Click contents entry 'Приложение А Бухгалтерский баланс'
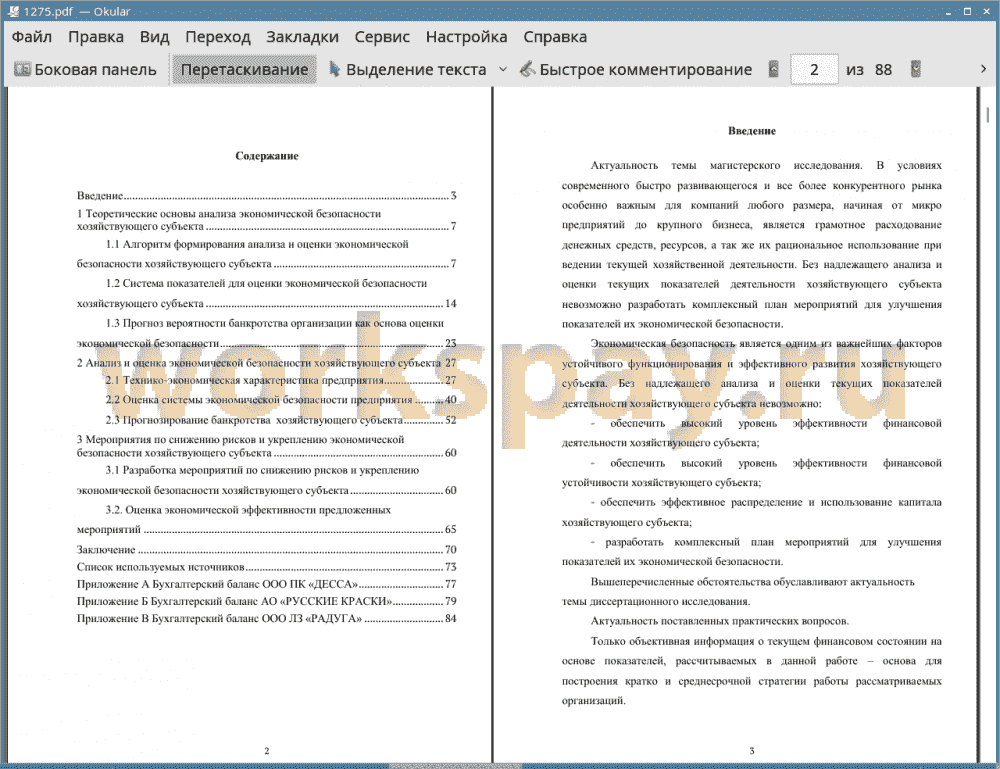The image size is (1000, 769). pos(267,584)
